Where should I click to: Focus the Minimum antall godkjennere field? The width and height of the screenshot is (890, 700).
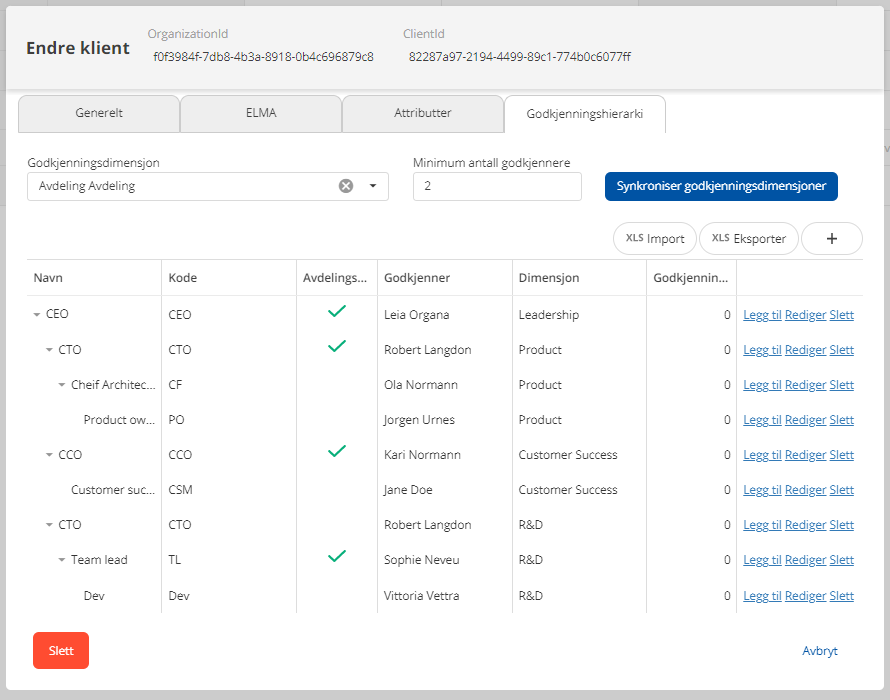click(496, 186)
